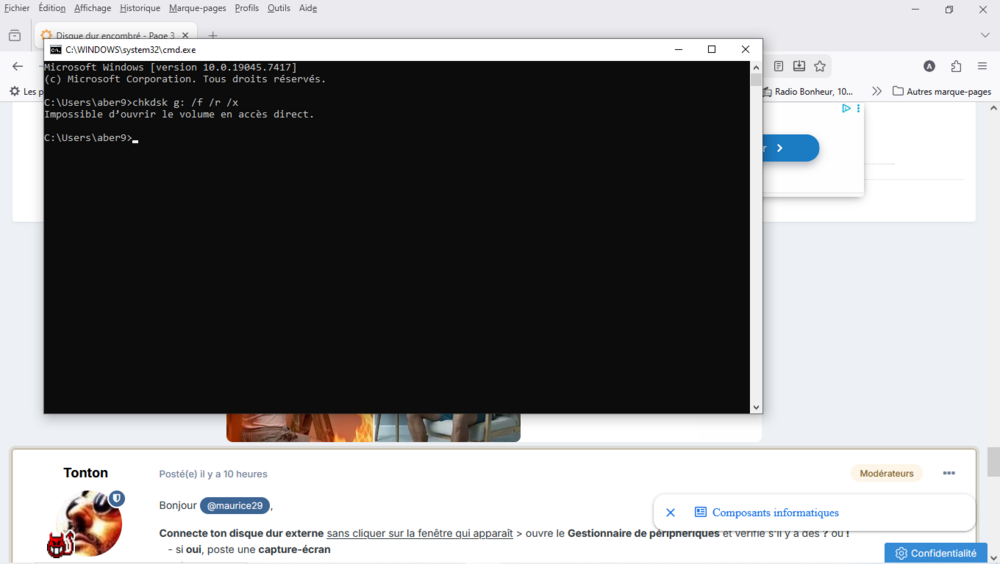The width and height of the screenshot is (1000, 564).
Task: Click the download page icon next to reader view
Action: [x=799, y=66]
